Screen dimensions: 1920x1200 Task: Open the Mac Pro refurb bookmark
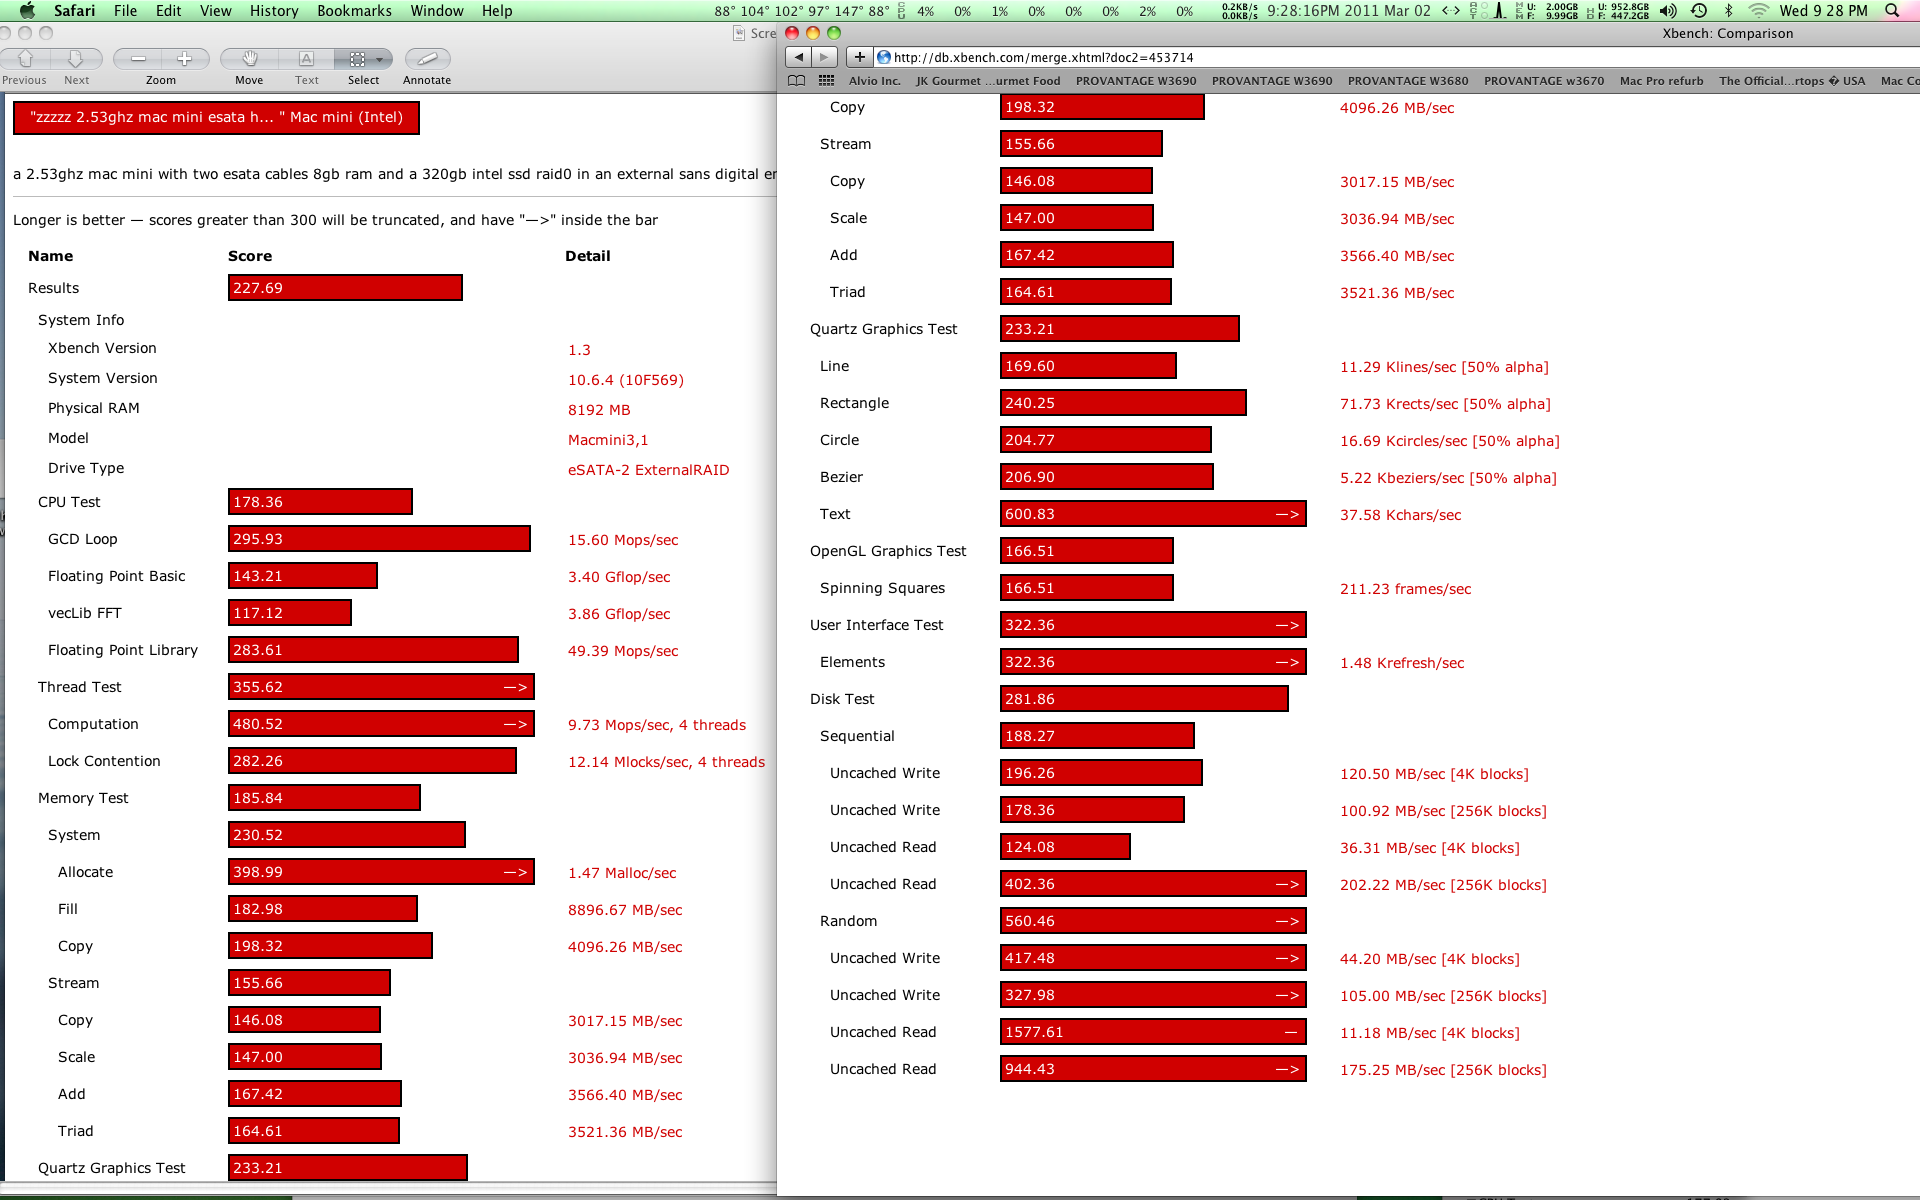[x=1661, y=81]
